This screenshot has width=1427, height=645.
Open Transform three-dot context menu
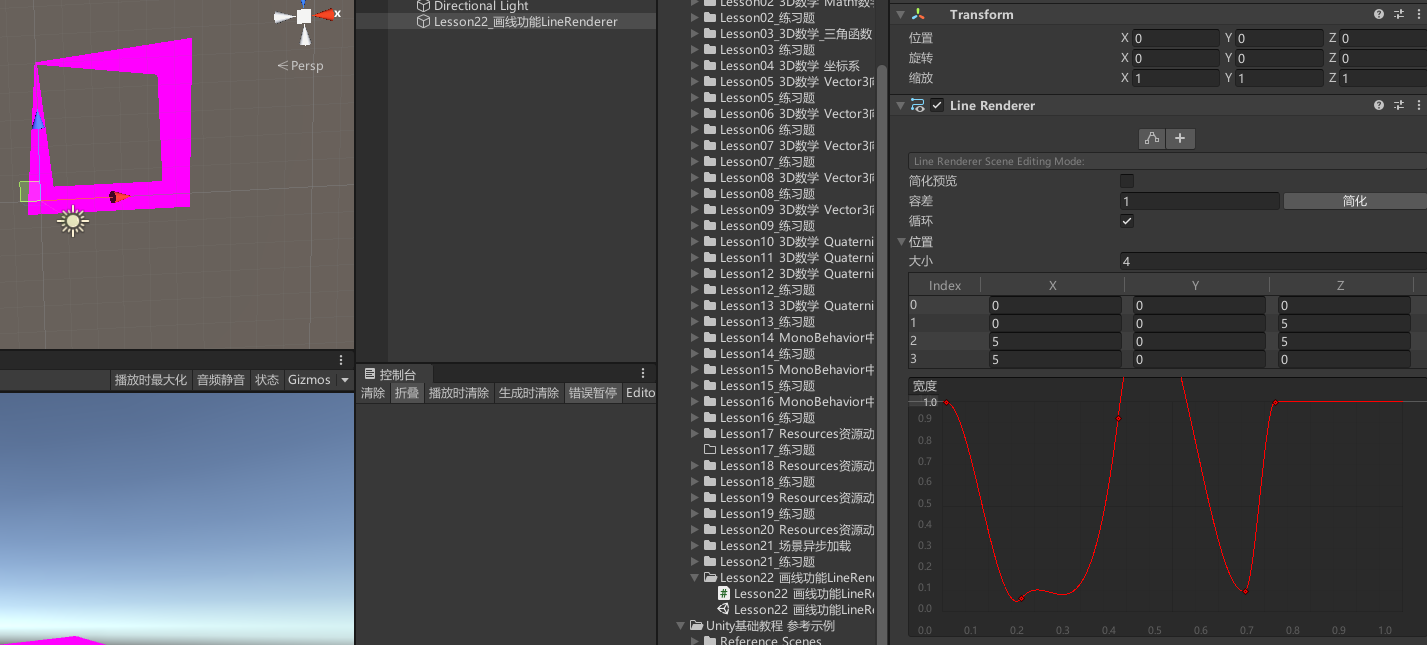coord(1419,14)
